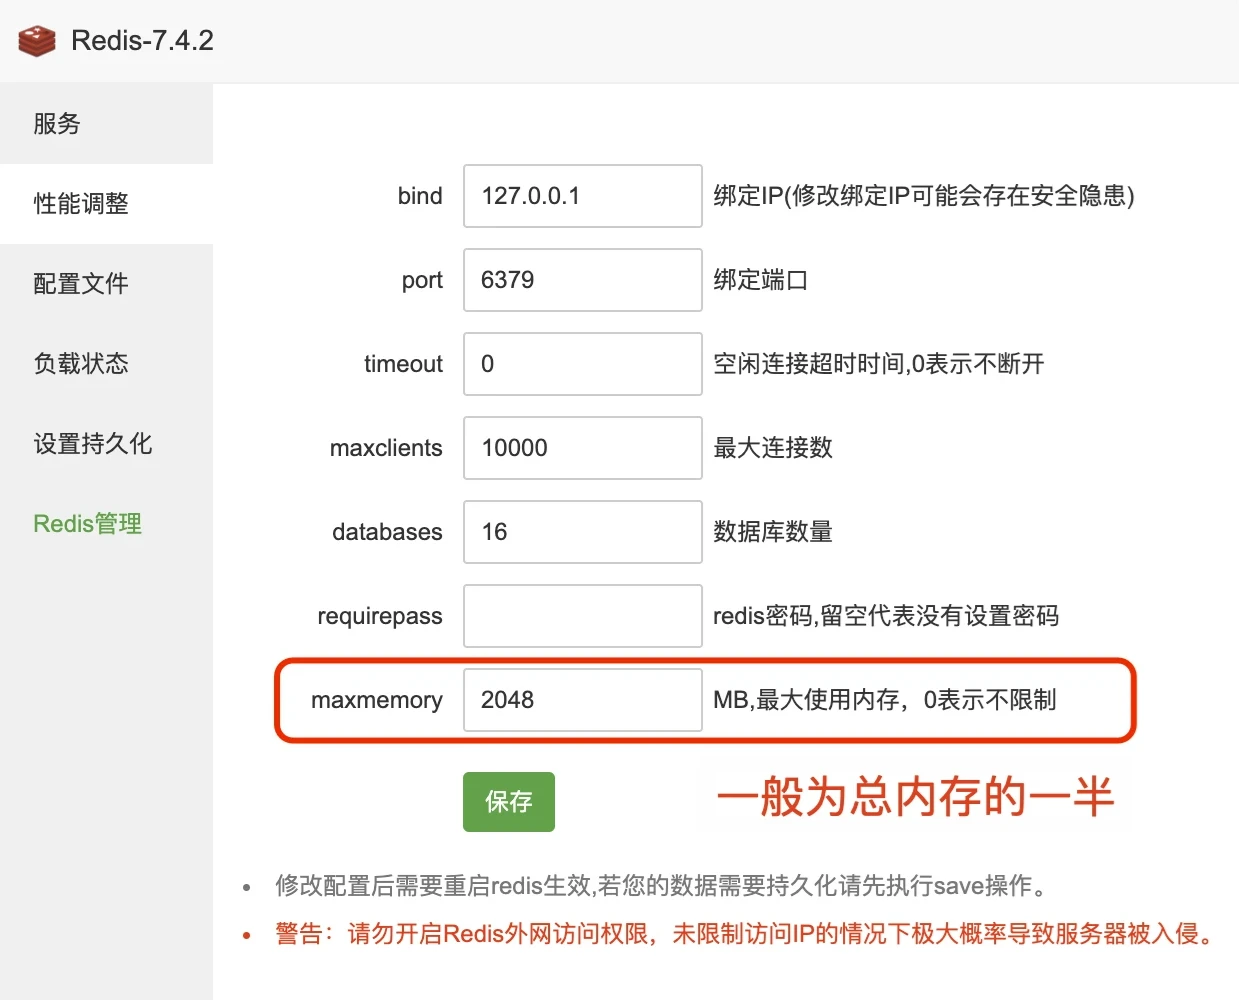Click the 最大连接数 description
Screen dimensions: 1239x1000
click(x=772, y=448)
